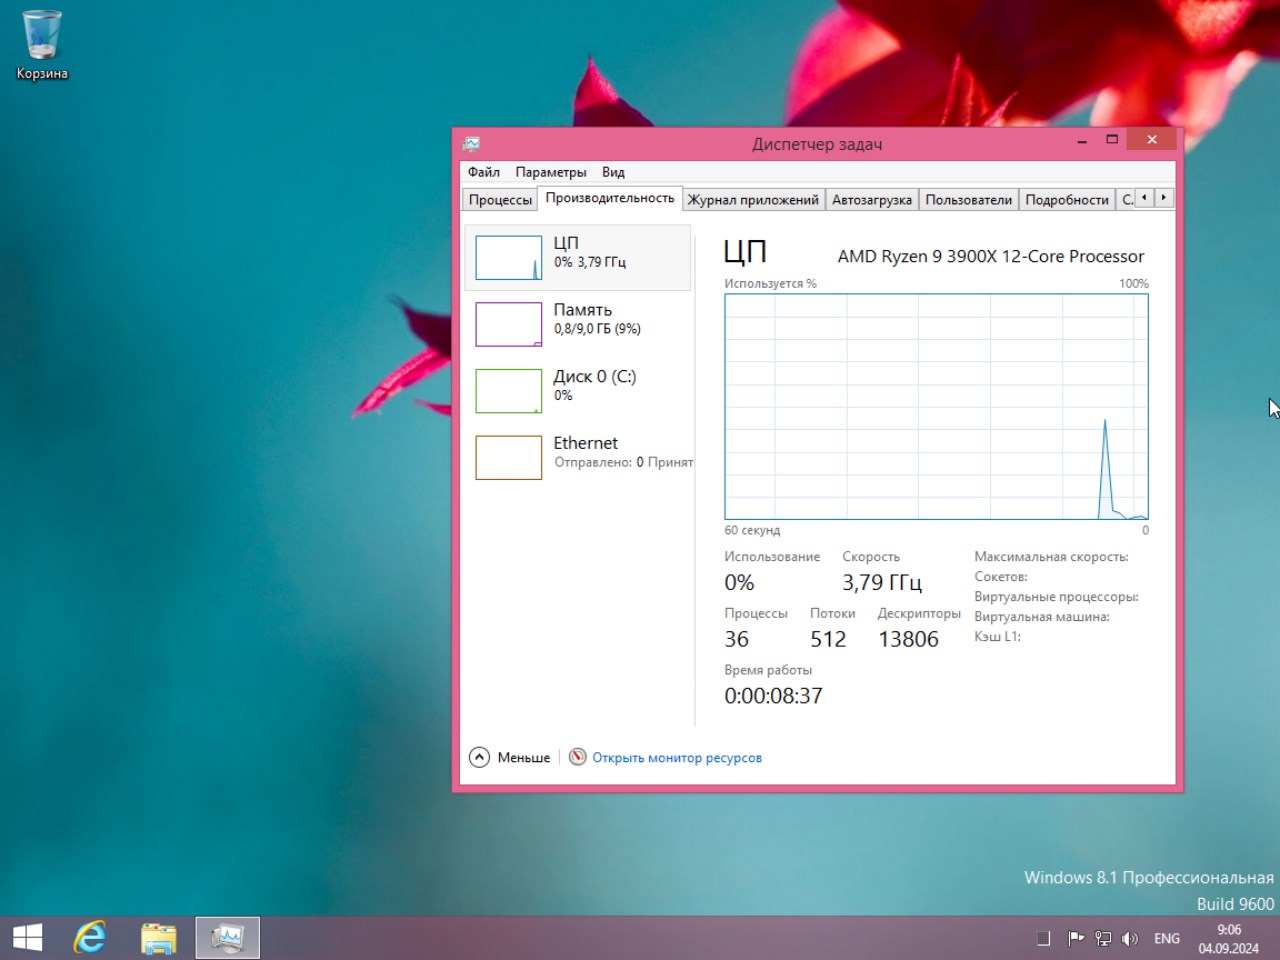Click the network tray icon
This screenshot has height=960, width=1280.
point(1103,938)
